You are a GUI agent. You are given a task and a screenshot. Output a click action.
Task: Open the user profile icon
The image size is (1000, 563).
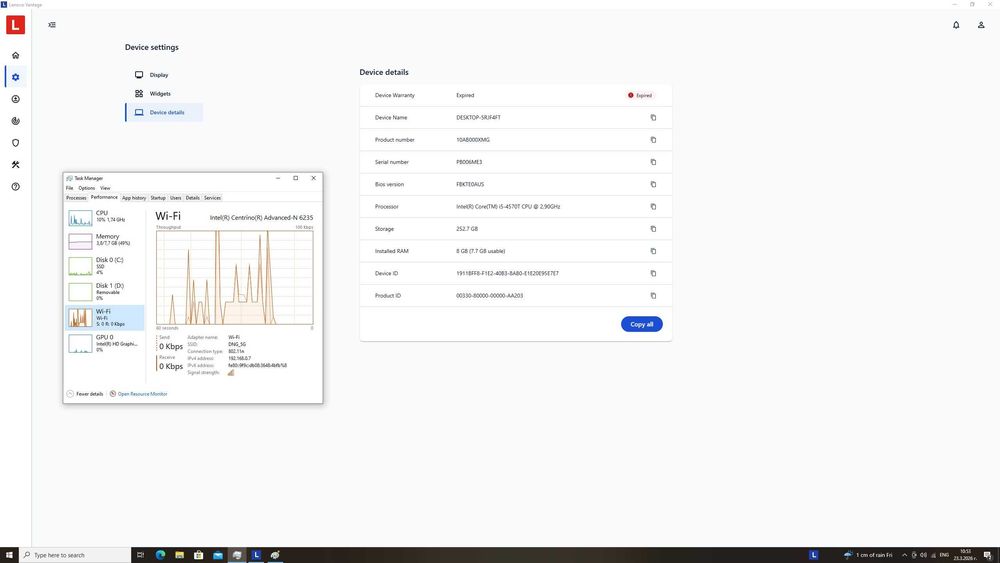pos(981,25)
